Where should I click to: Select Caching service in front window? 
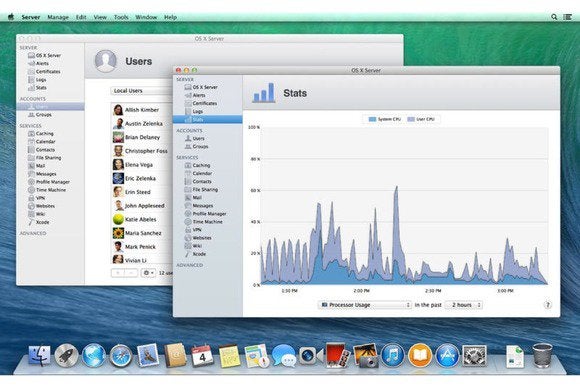click(208, 165)
